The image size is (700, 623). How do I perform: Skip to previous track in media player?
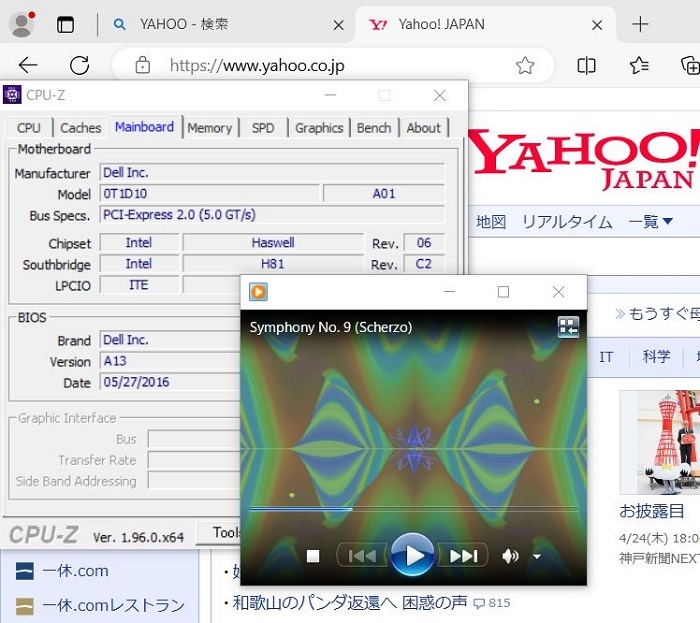(362, 556)
